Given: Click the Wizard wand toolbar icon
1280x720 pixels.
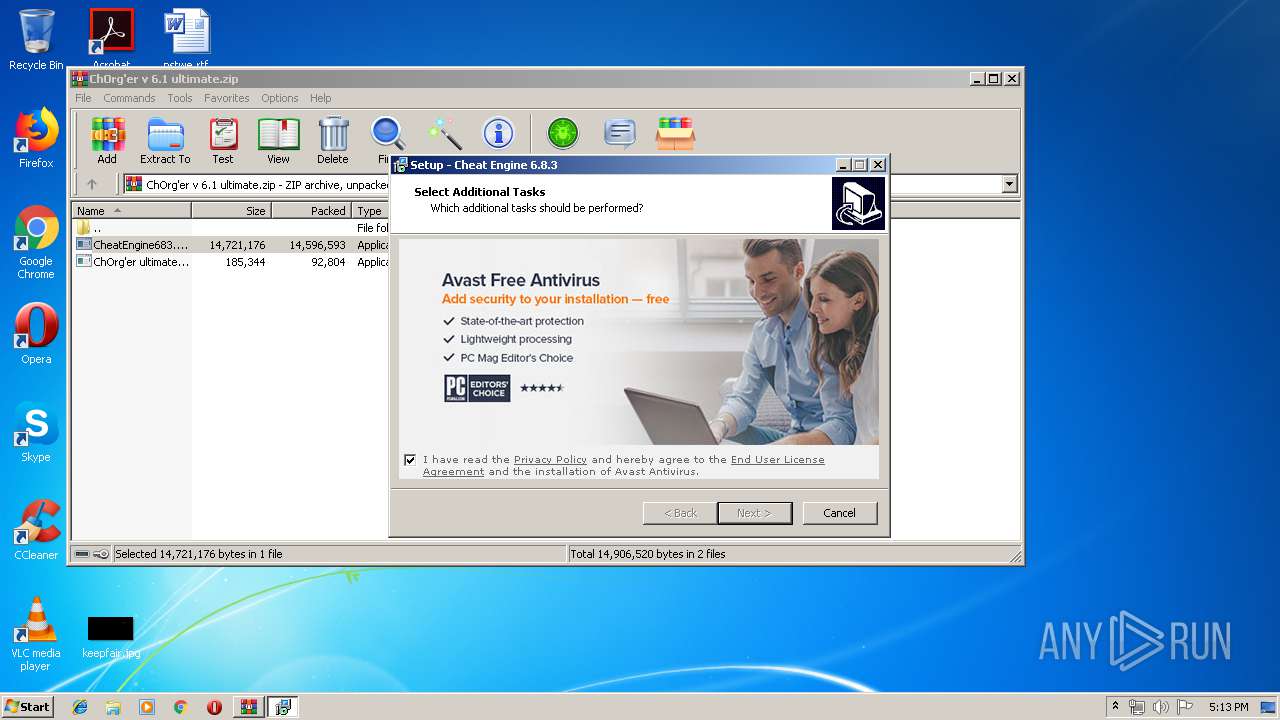Looking at the screenshot, I should (444, 133).
